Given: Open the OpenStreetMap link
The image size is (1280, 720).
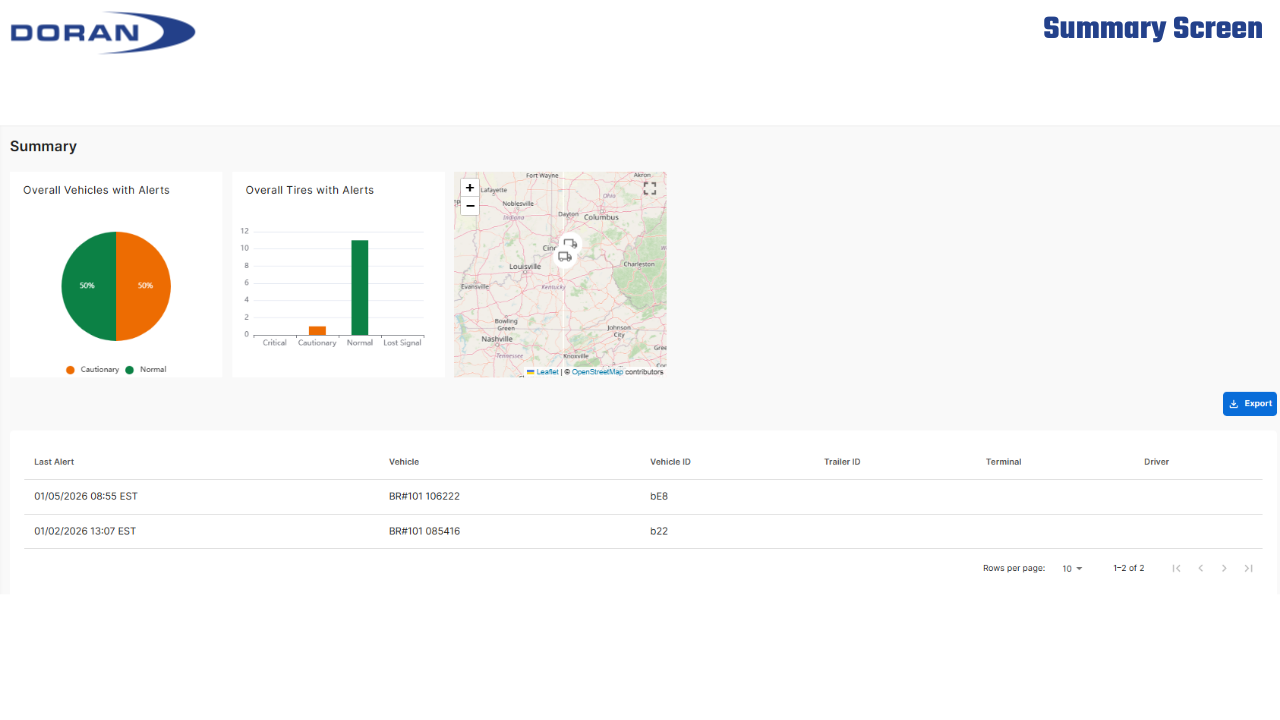Looking at the screenshot, I should point(597,372).
